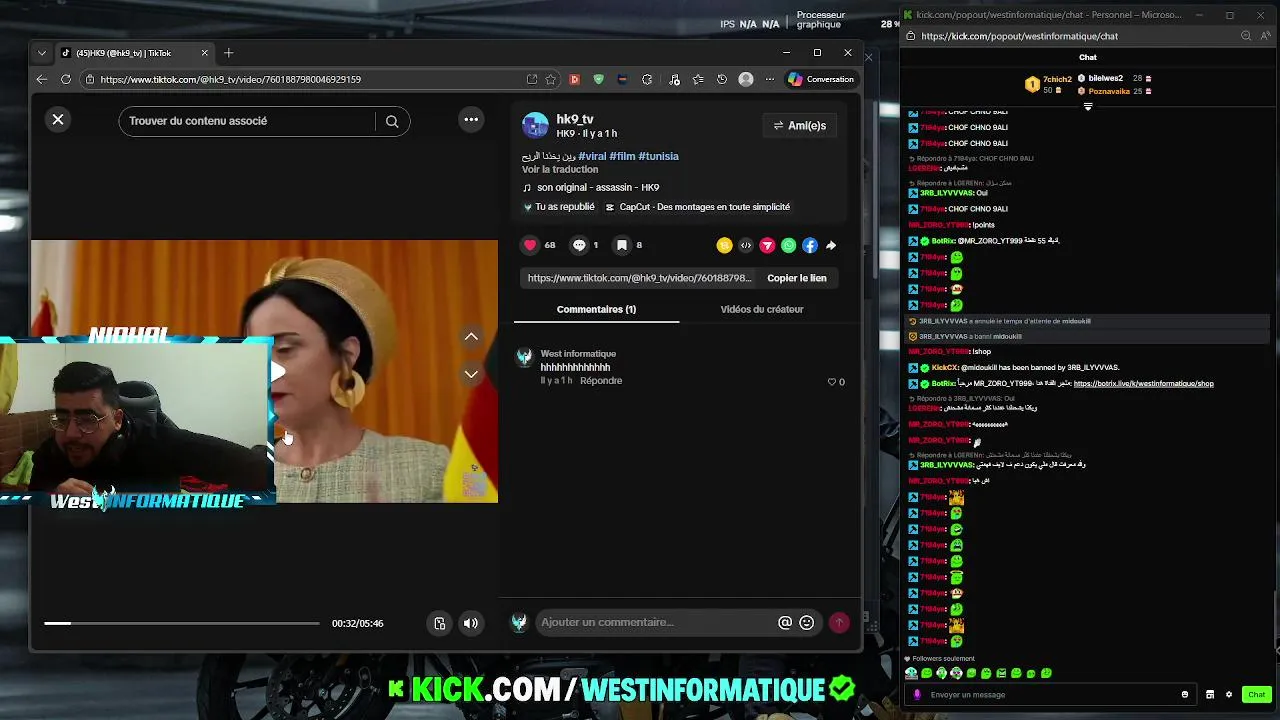Viewport: 1280px width, 720px height.
Task: Open son original - assassin - HK9 sound
Action: coord(591,187)
